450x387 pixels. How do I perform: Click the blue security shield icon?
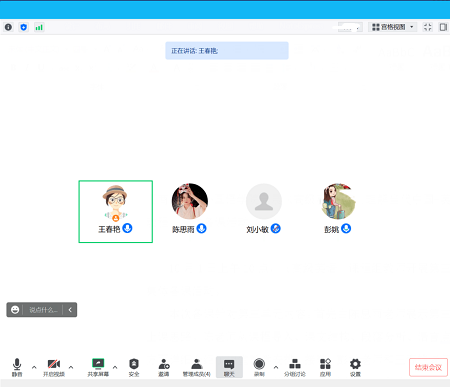24,27
